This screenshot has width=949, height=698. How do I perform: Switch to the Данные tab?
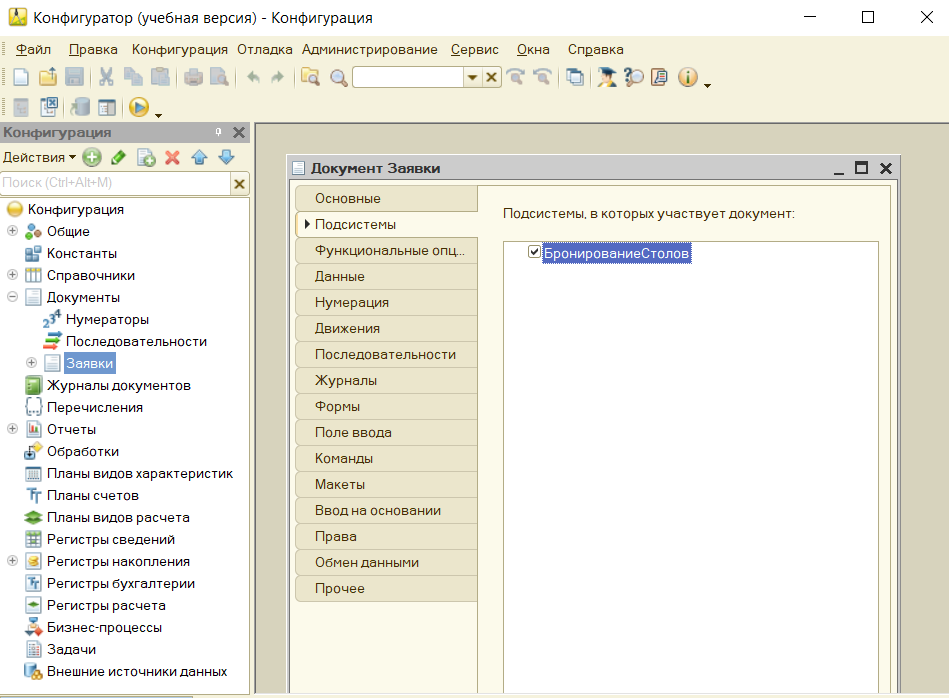point(339,276)
